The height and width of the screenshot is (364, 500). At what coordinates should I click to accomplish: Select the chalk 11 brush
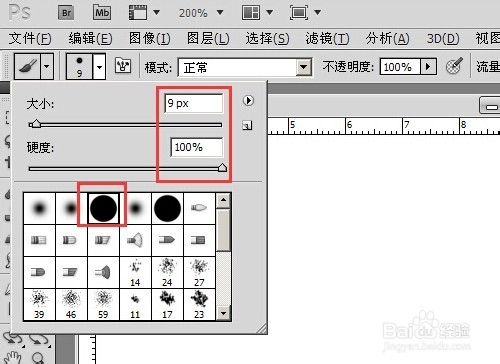135,304
